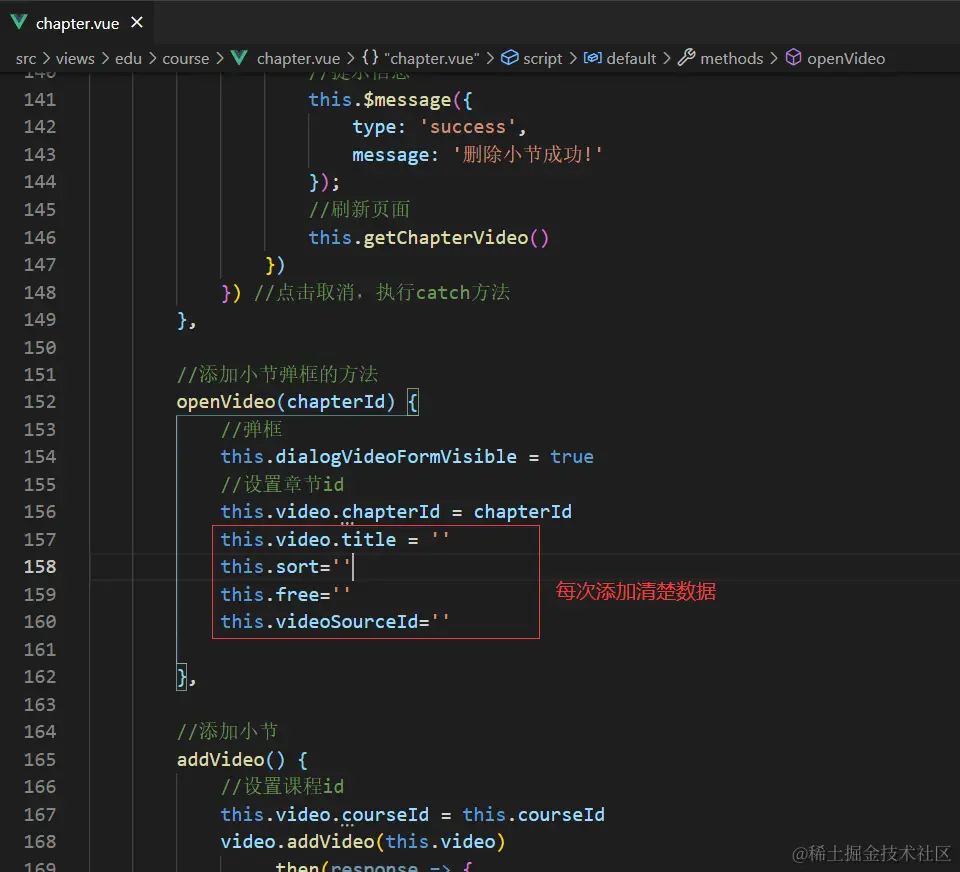The width and height of the screenshot is (960, 872).
Task: Click the Vue logo icon on the chapter.vue tab
Action: pyautogui.click(x=17, y=22)
